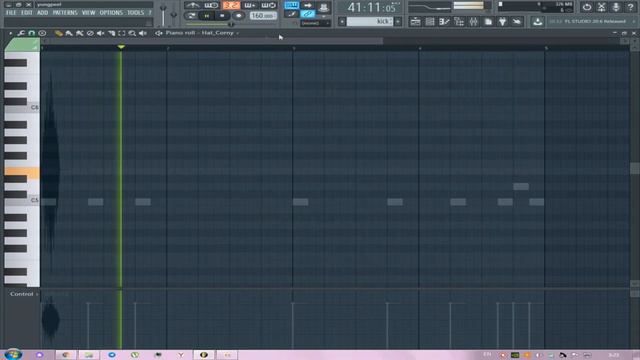Image resolution: width=640 pixels, height=360 pixels.
Task: Select the Slice tool in piano roll
Action: coord(111,33)
